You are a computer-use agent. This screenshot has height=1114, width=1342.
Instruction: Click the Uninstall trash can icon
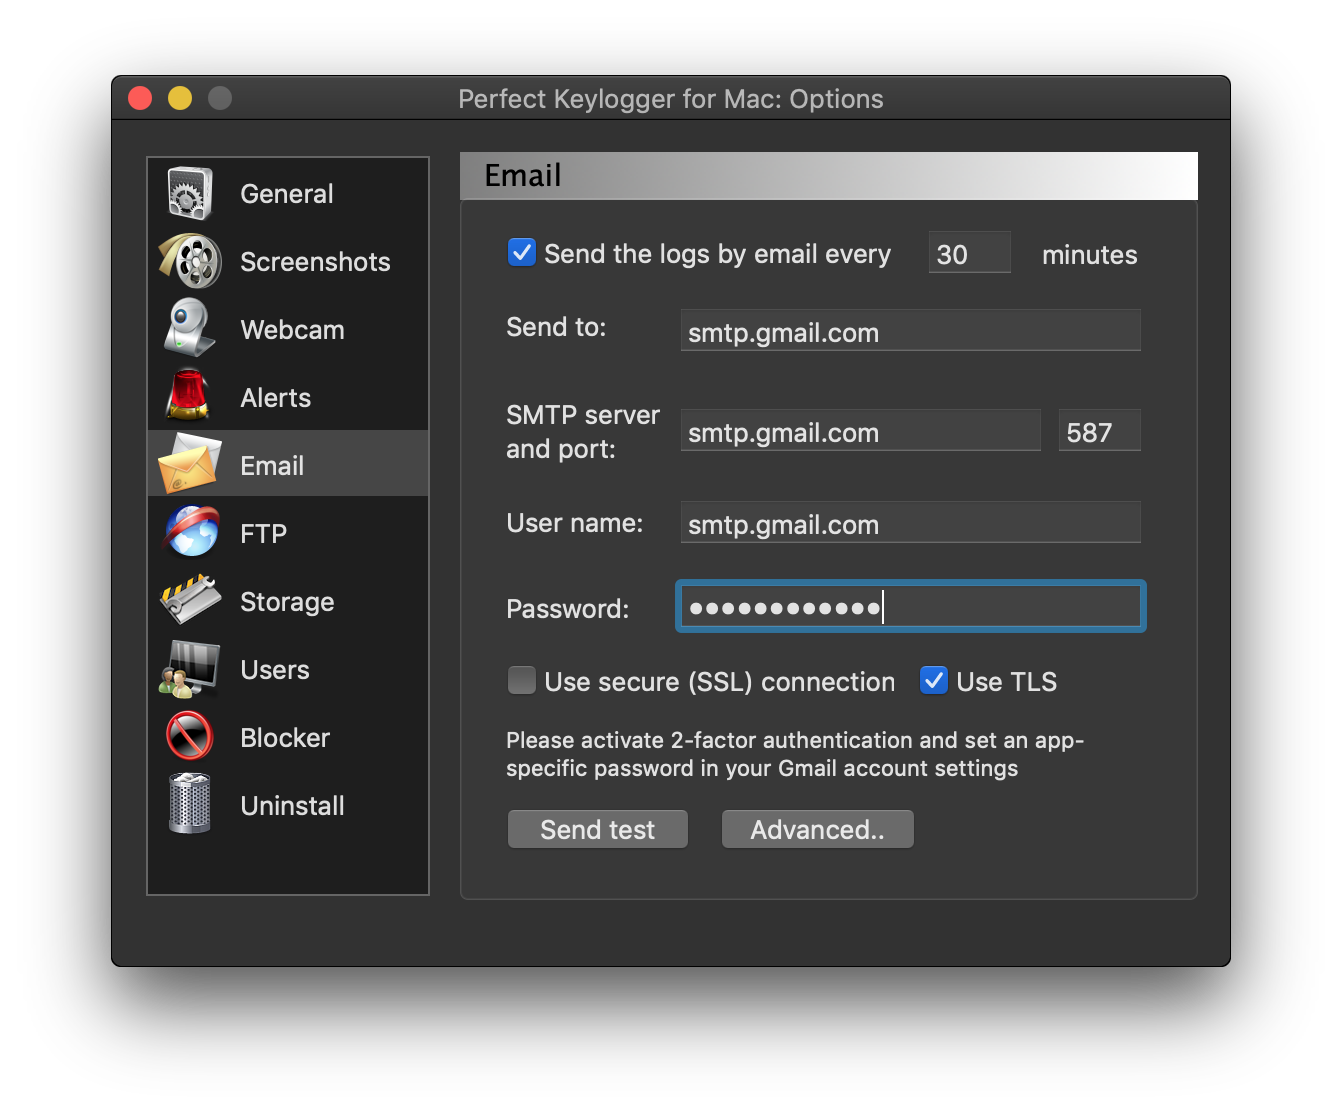tap(189, 804)
